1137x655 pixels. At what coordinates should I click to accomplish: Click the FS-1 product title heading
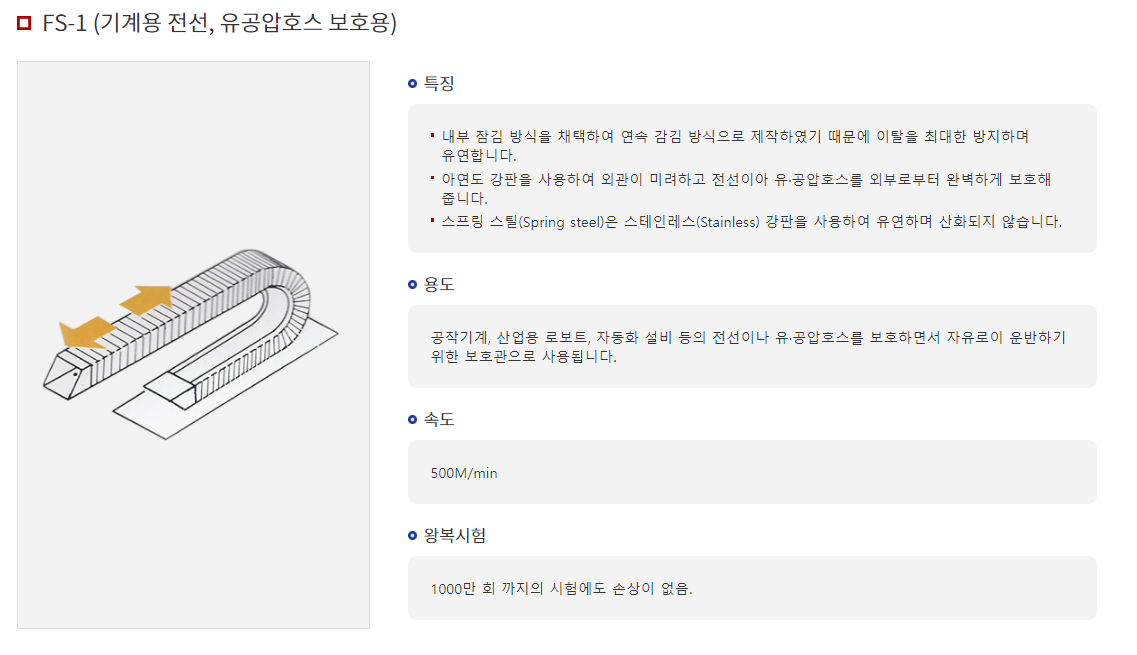click(219, 23)
